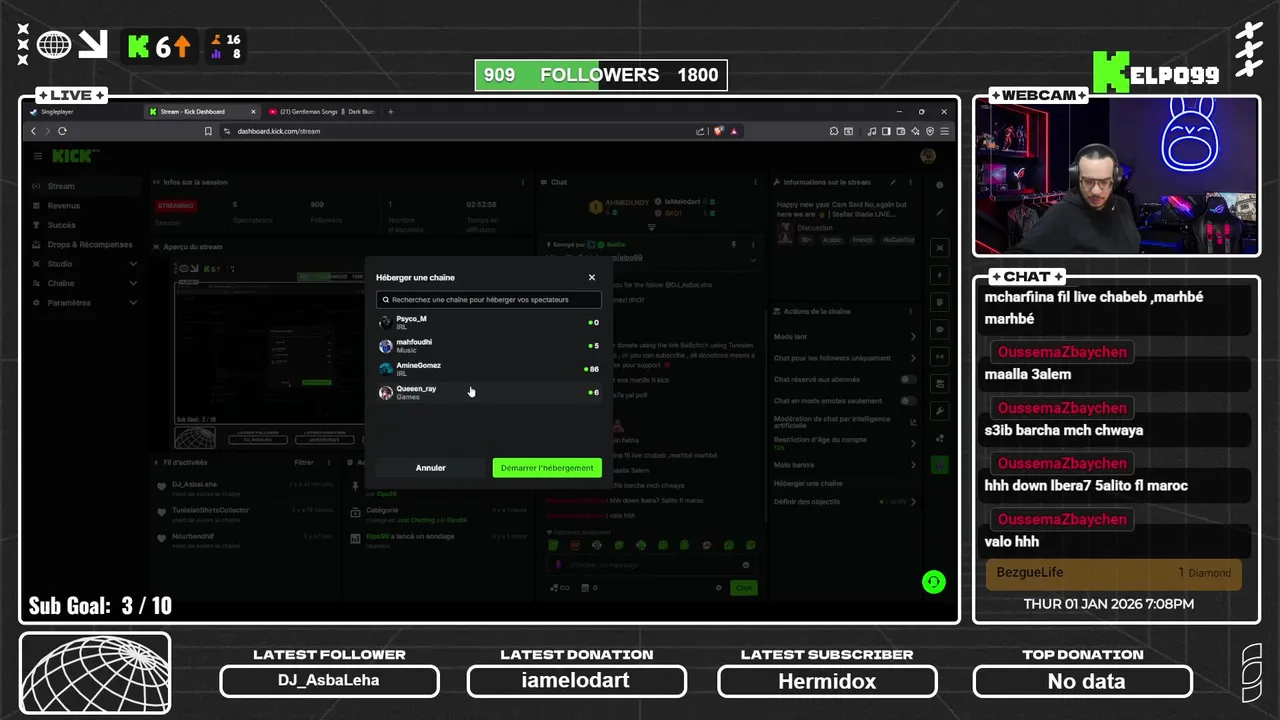This screenshot has width=1280, height=720.
Task: Select Queeen_ray Games channel to host
Action: [x=489, y=392]
